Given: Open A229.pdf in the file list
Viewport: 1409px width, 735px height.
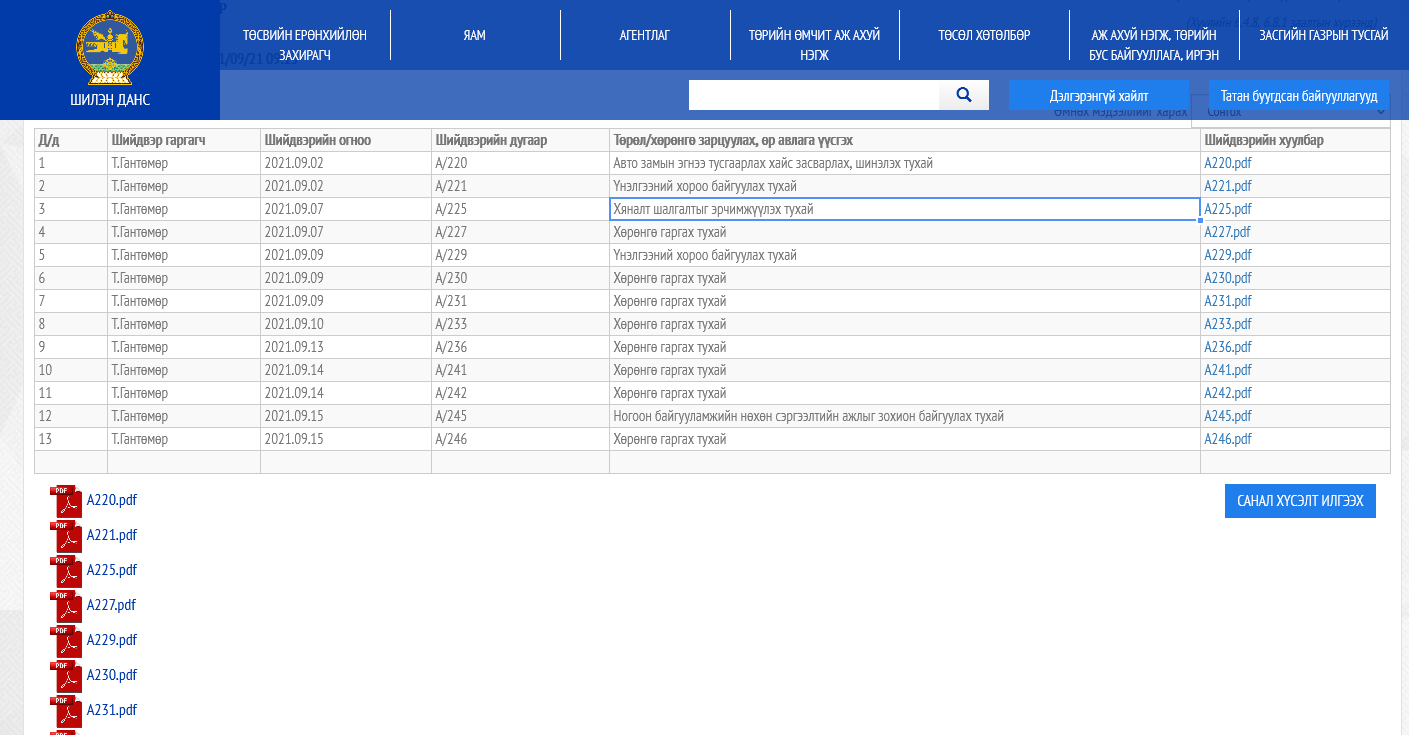Looking at the screenshot, I should click(x=112, y=640).
